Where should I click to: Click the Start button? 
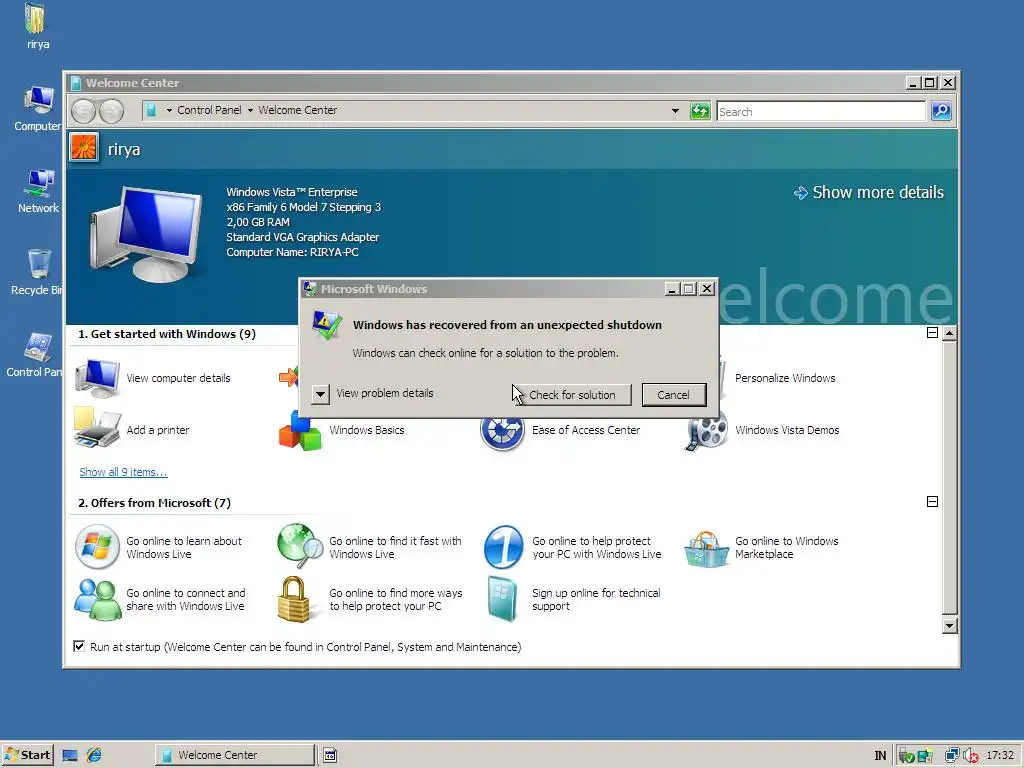(27, 755)
